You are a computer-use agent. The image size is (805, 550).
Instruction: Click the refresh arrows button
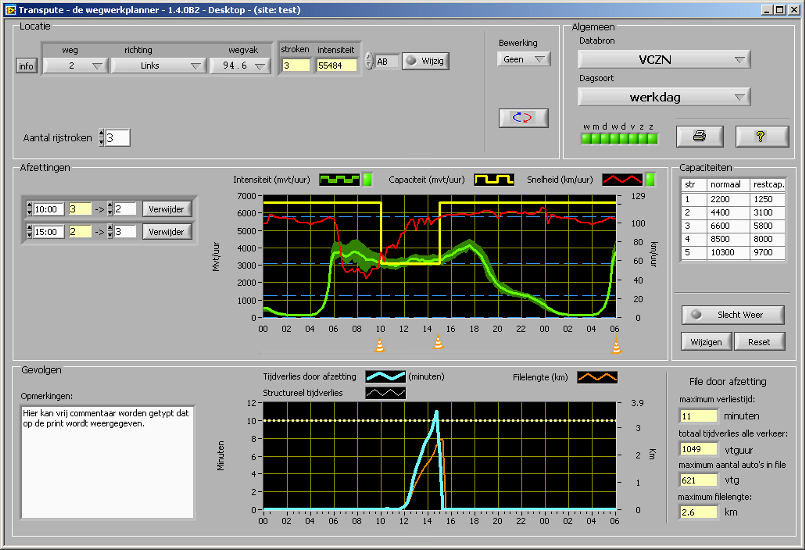523,118
